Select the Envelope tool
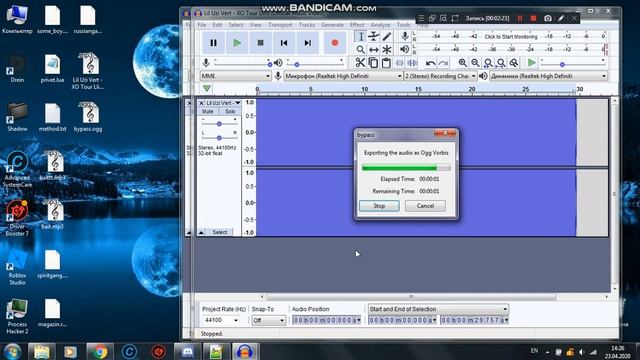This screenshot has width=640, height=360. [x=373, y=36]
